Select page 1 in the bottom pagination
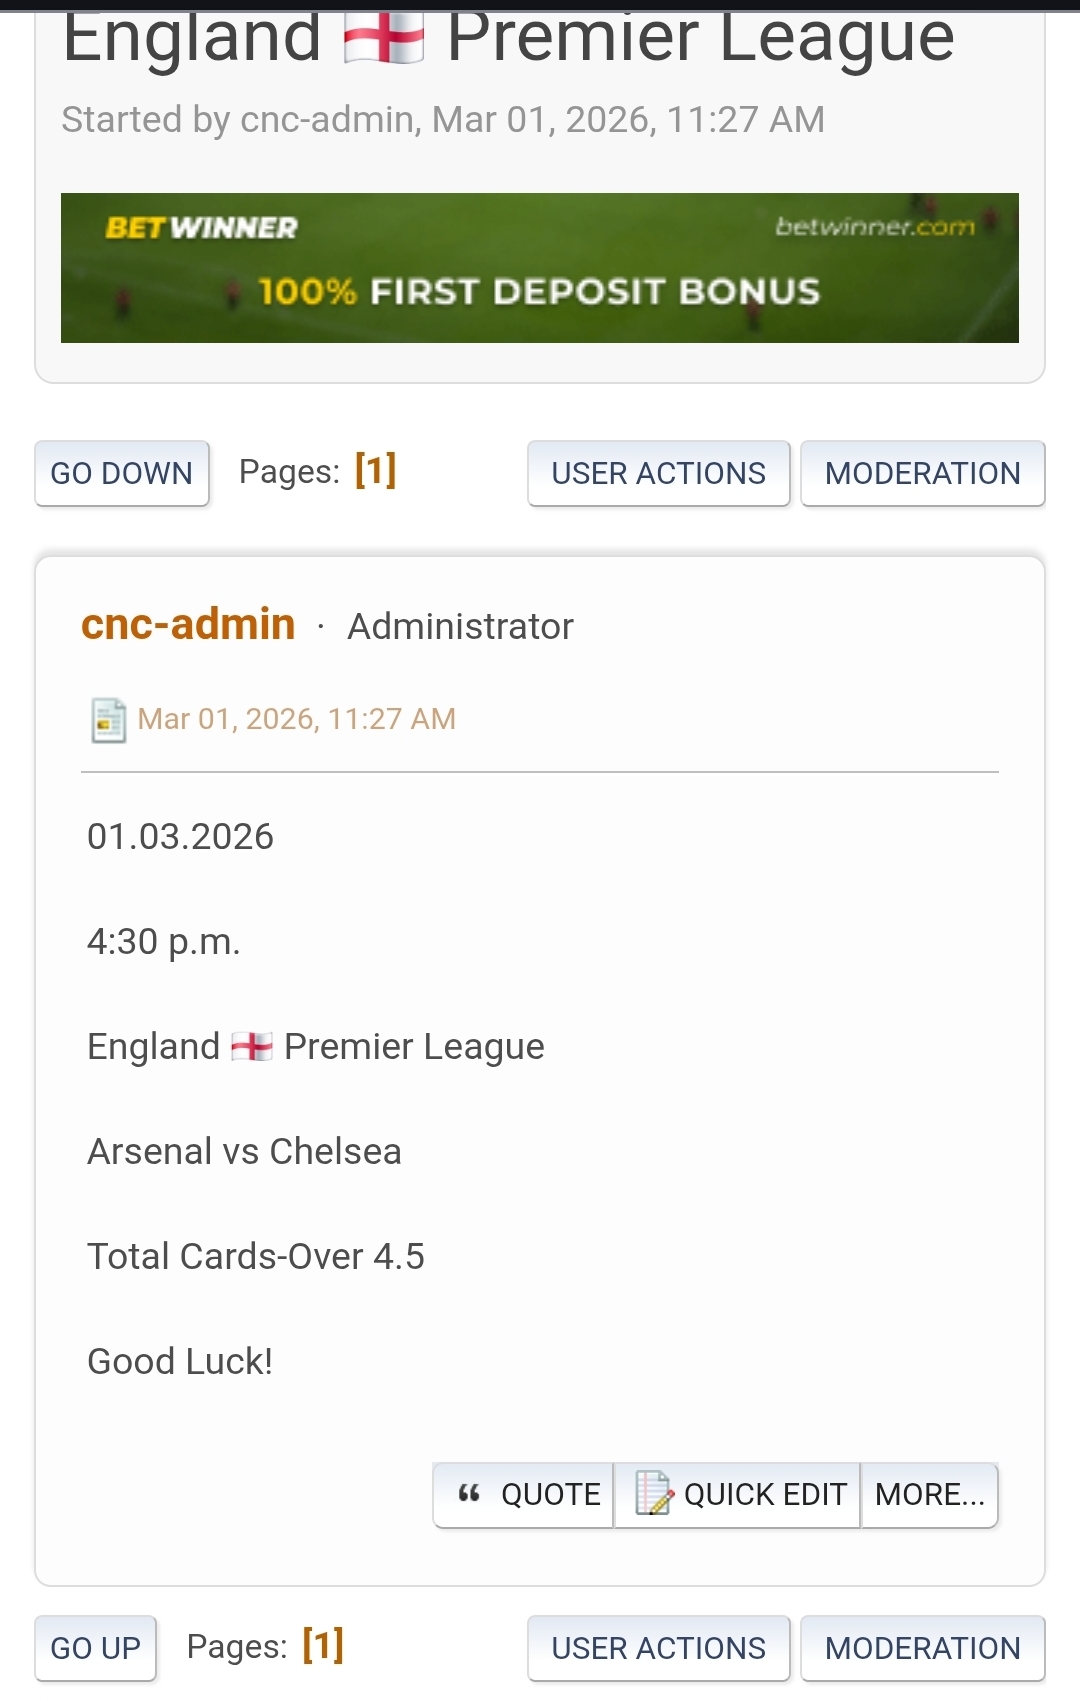The width and height of the screenshot is (1080, 1701). tap(323, 1645)
